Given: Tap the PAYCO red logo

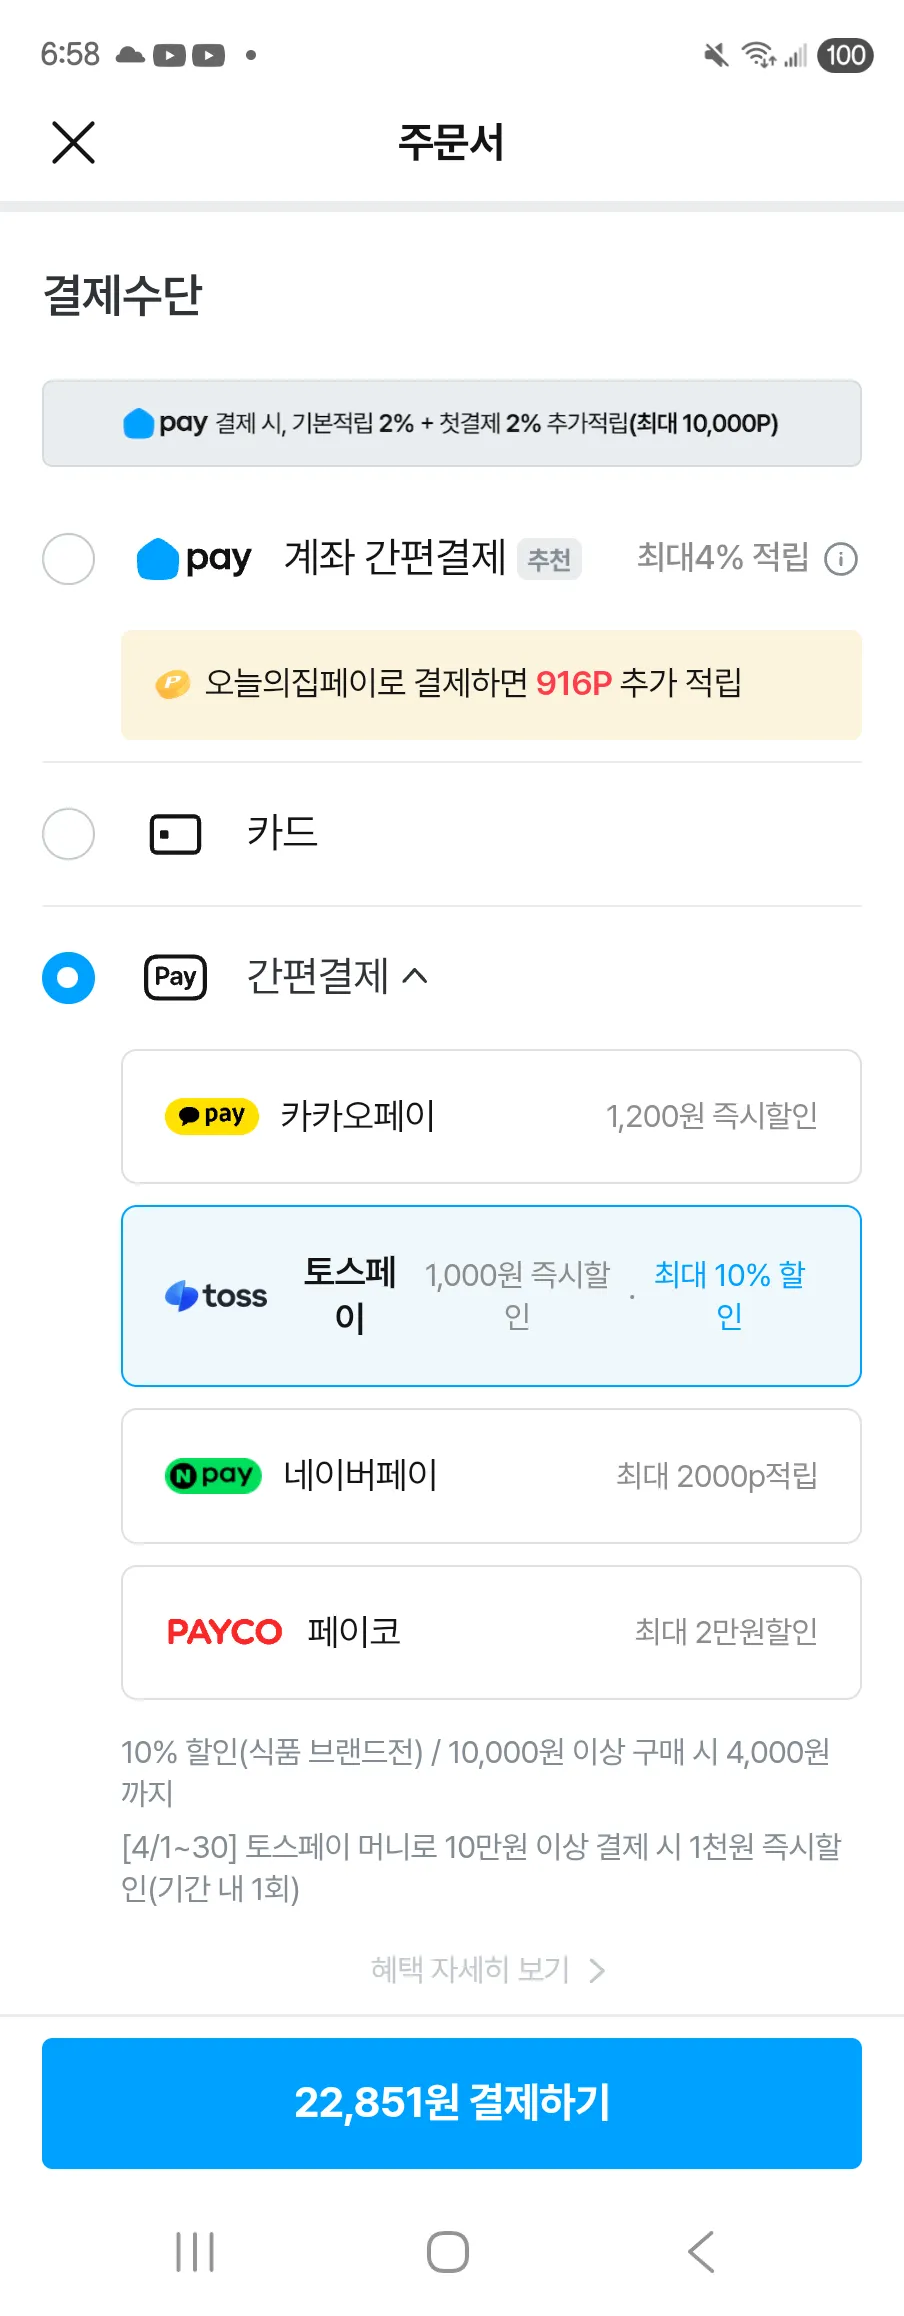Looking at the screenshot, I should [x=224, y=1632].
